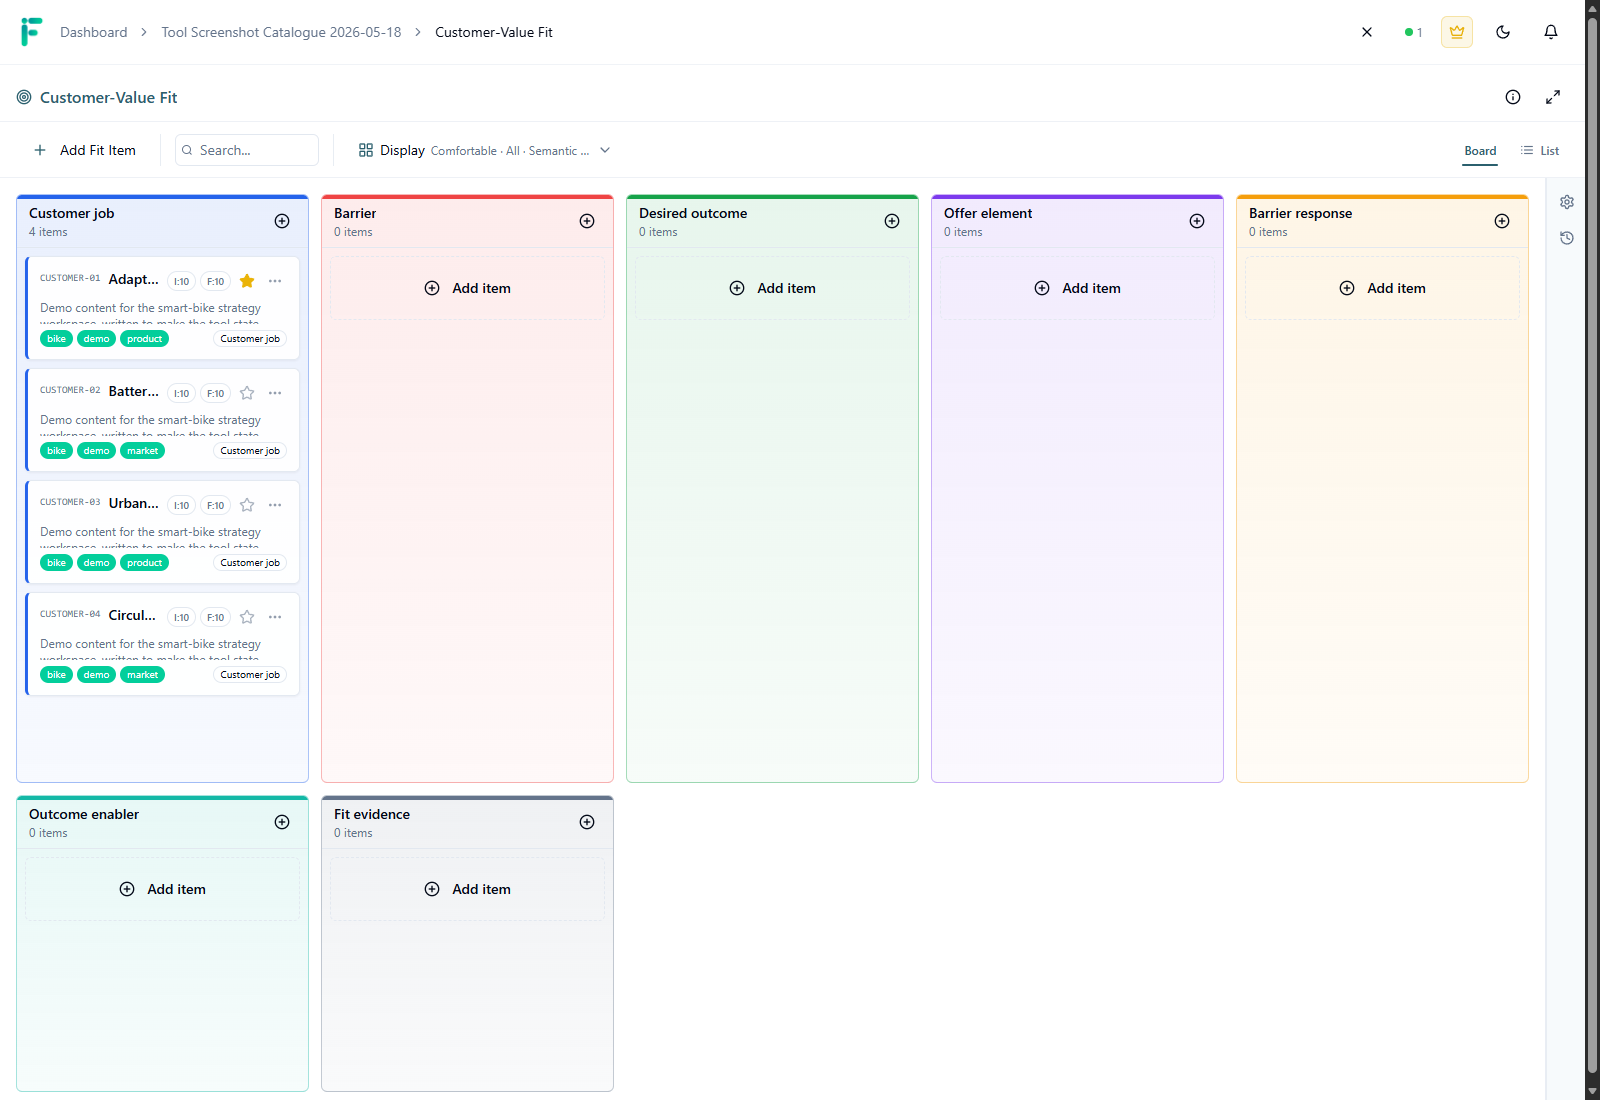Click market tag on CUSTOMER-02 card
The height and width of the screenshot is (1100, 1600).
(142, 451)
